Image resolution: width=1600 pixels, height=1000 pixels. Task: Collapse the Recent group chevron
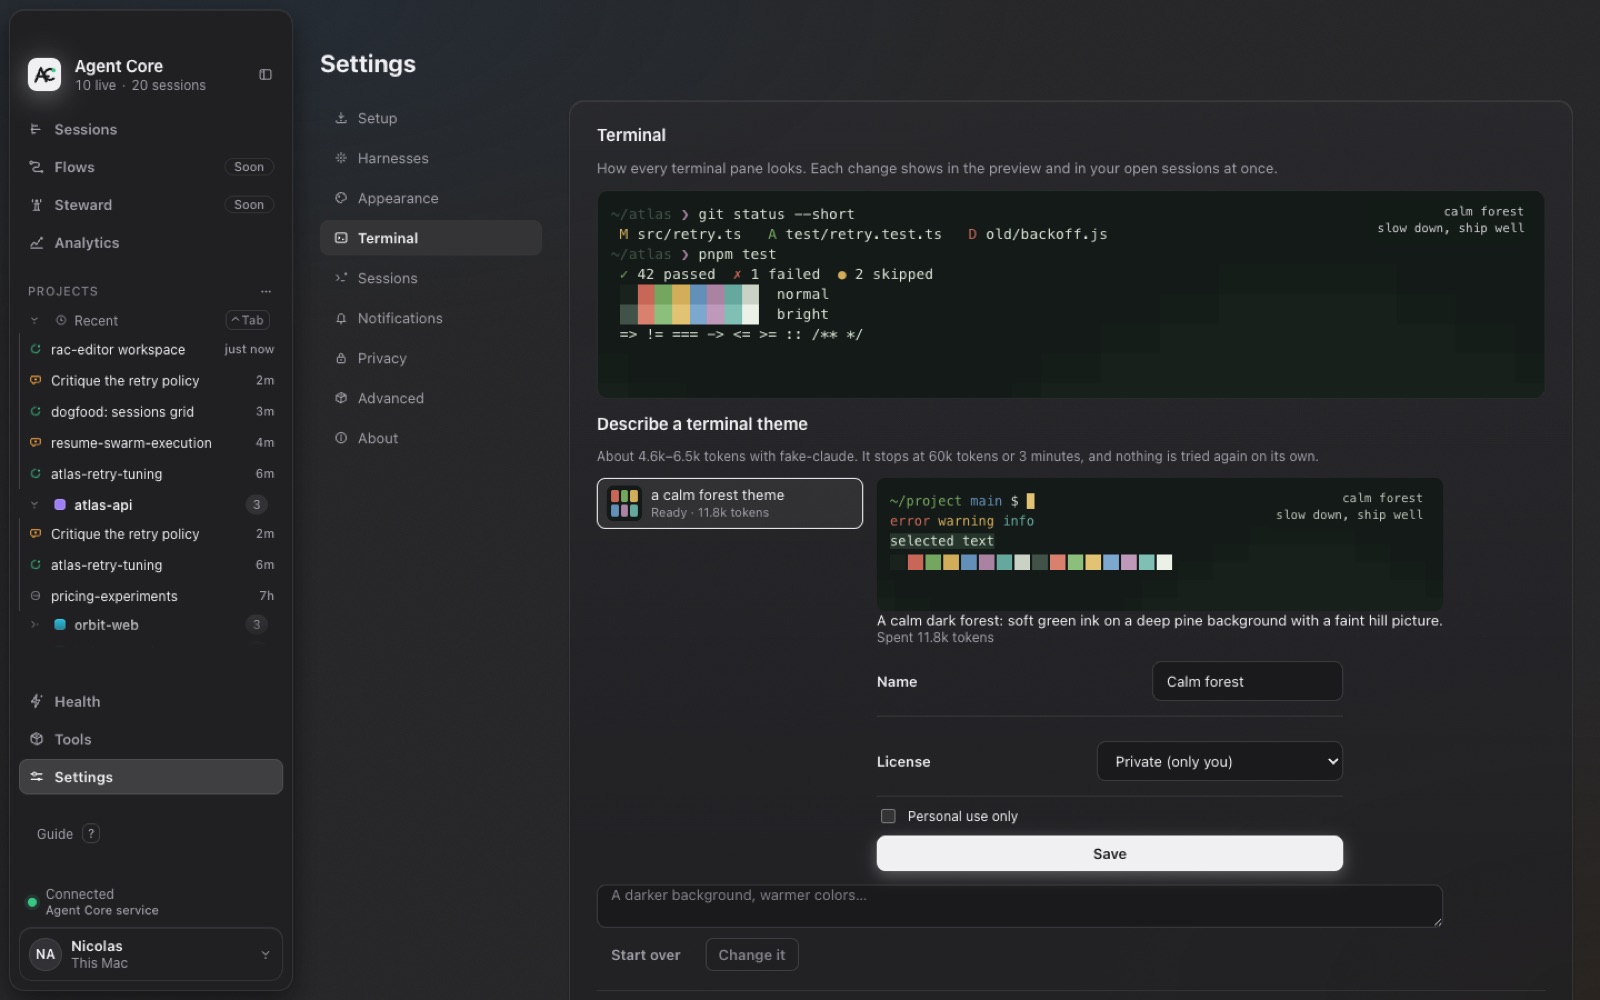click(34, 321)
